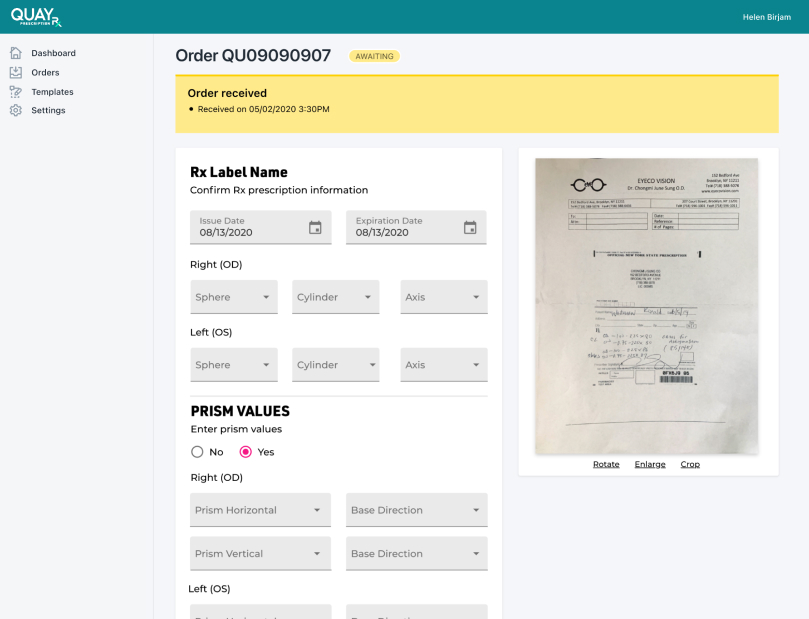Open the right eye Sphere dropdown
The width and height of the screenshot is (809, 619).
233,296
